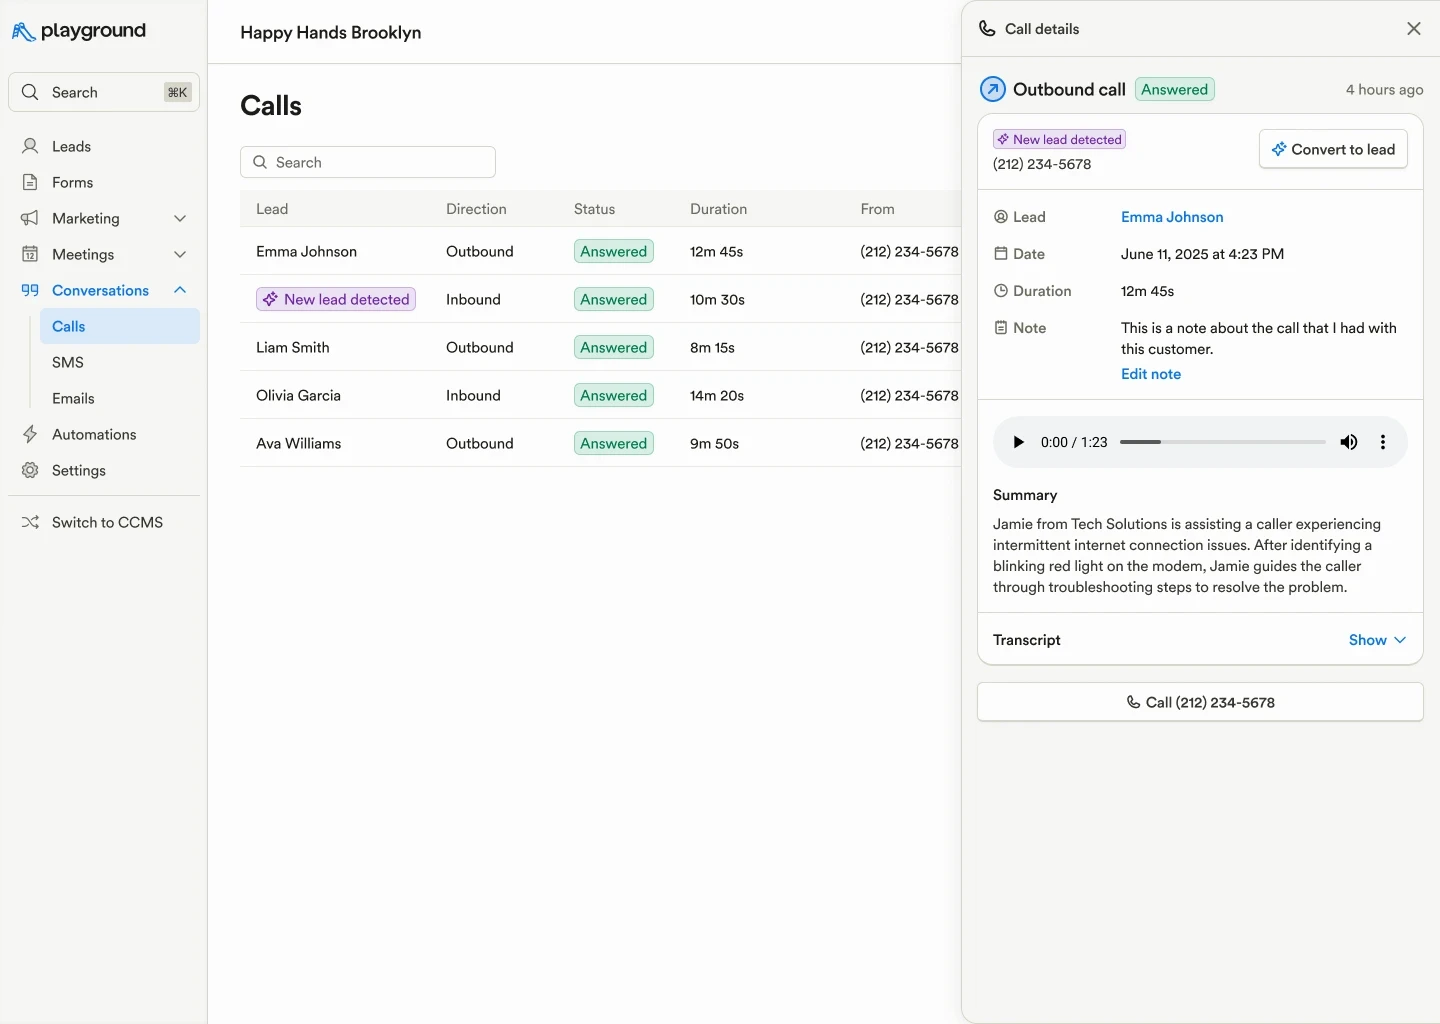Viewport: 1440px width, 1024px height.
Task: Click the Automations lightning icon
Action: (30, 434)
